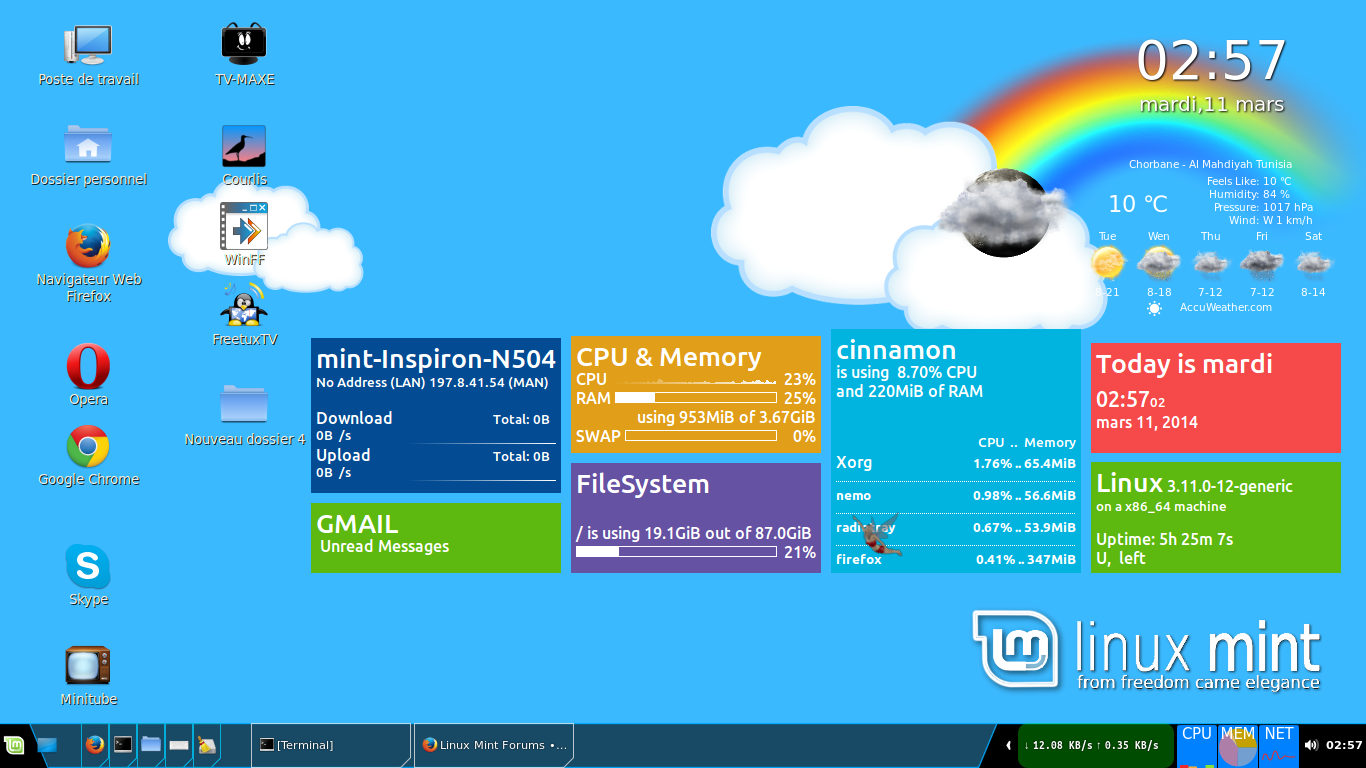Click the cinnamon widget heading
Image resolution: width=1366 pixels, height=768 pixels.
[x=896, y=351]
